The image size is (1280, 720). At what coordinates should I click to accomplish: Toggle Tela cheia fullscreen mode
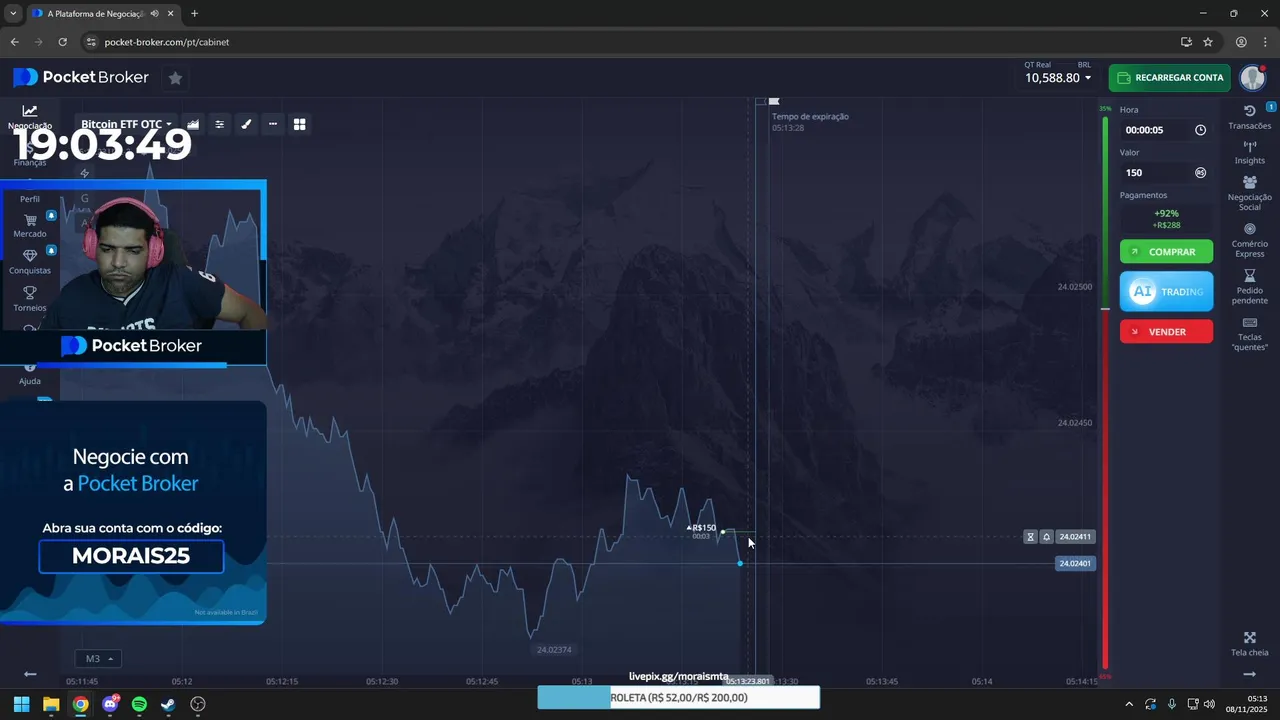pos(1249,644)
